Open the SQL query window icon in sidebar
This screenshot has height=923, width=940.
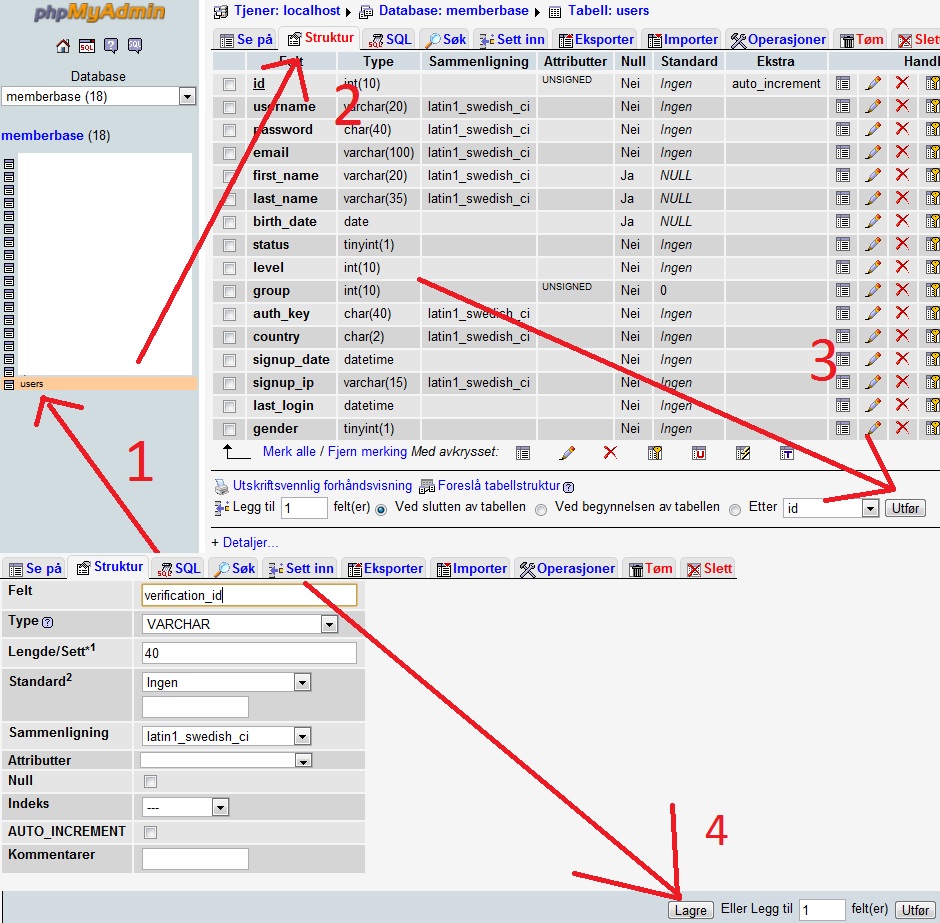click(x=87, y=46)
